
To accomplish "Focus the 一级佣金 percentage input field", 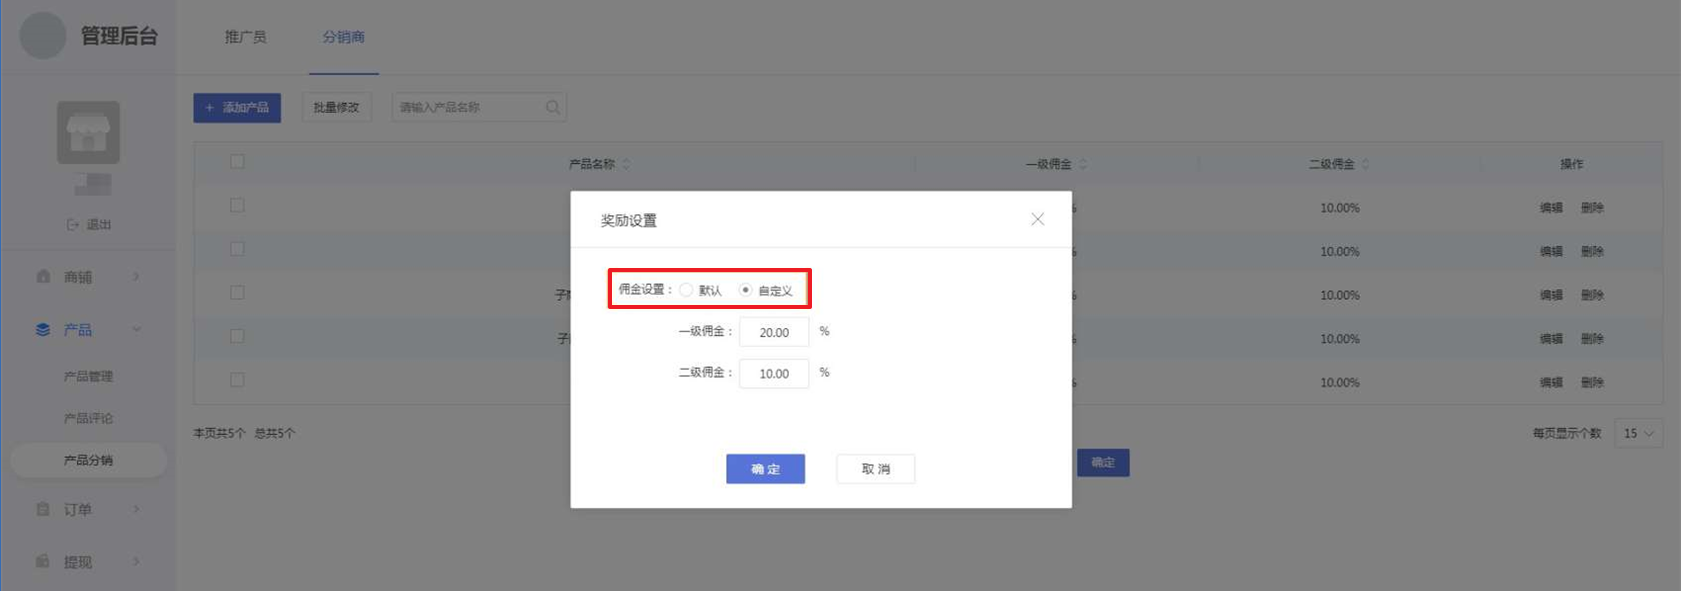I will [774, 332].
